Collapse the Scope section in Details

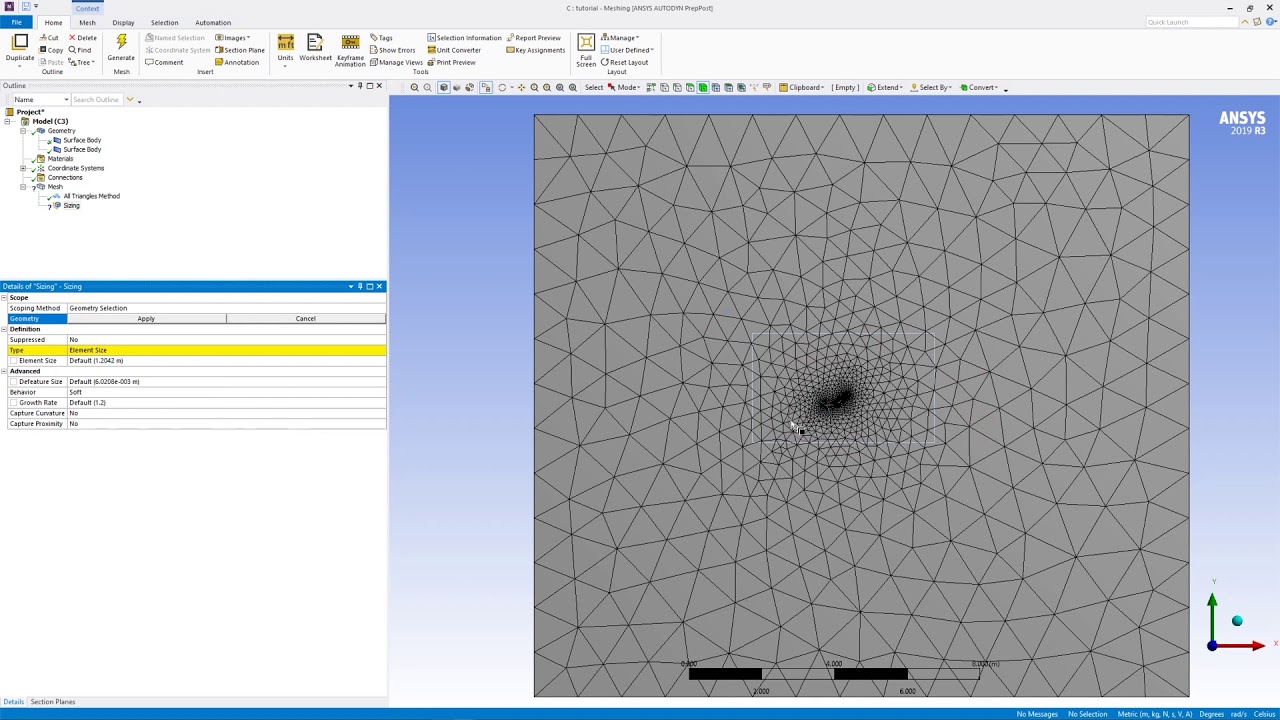pyautogui.click(x=4, y=297)
